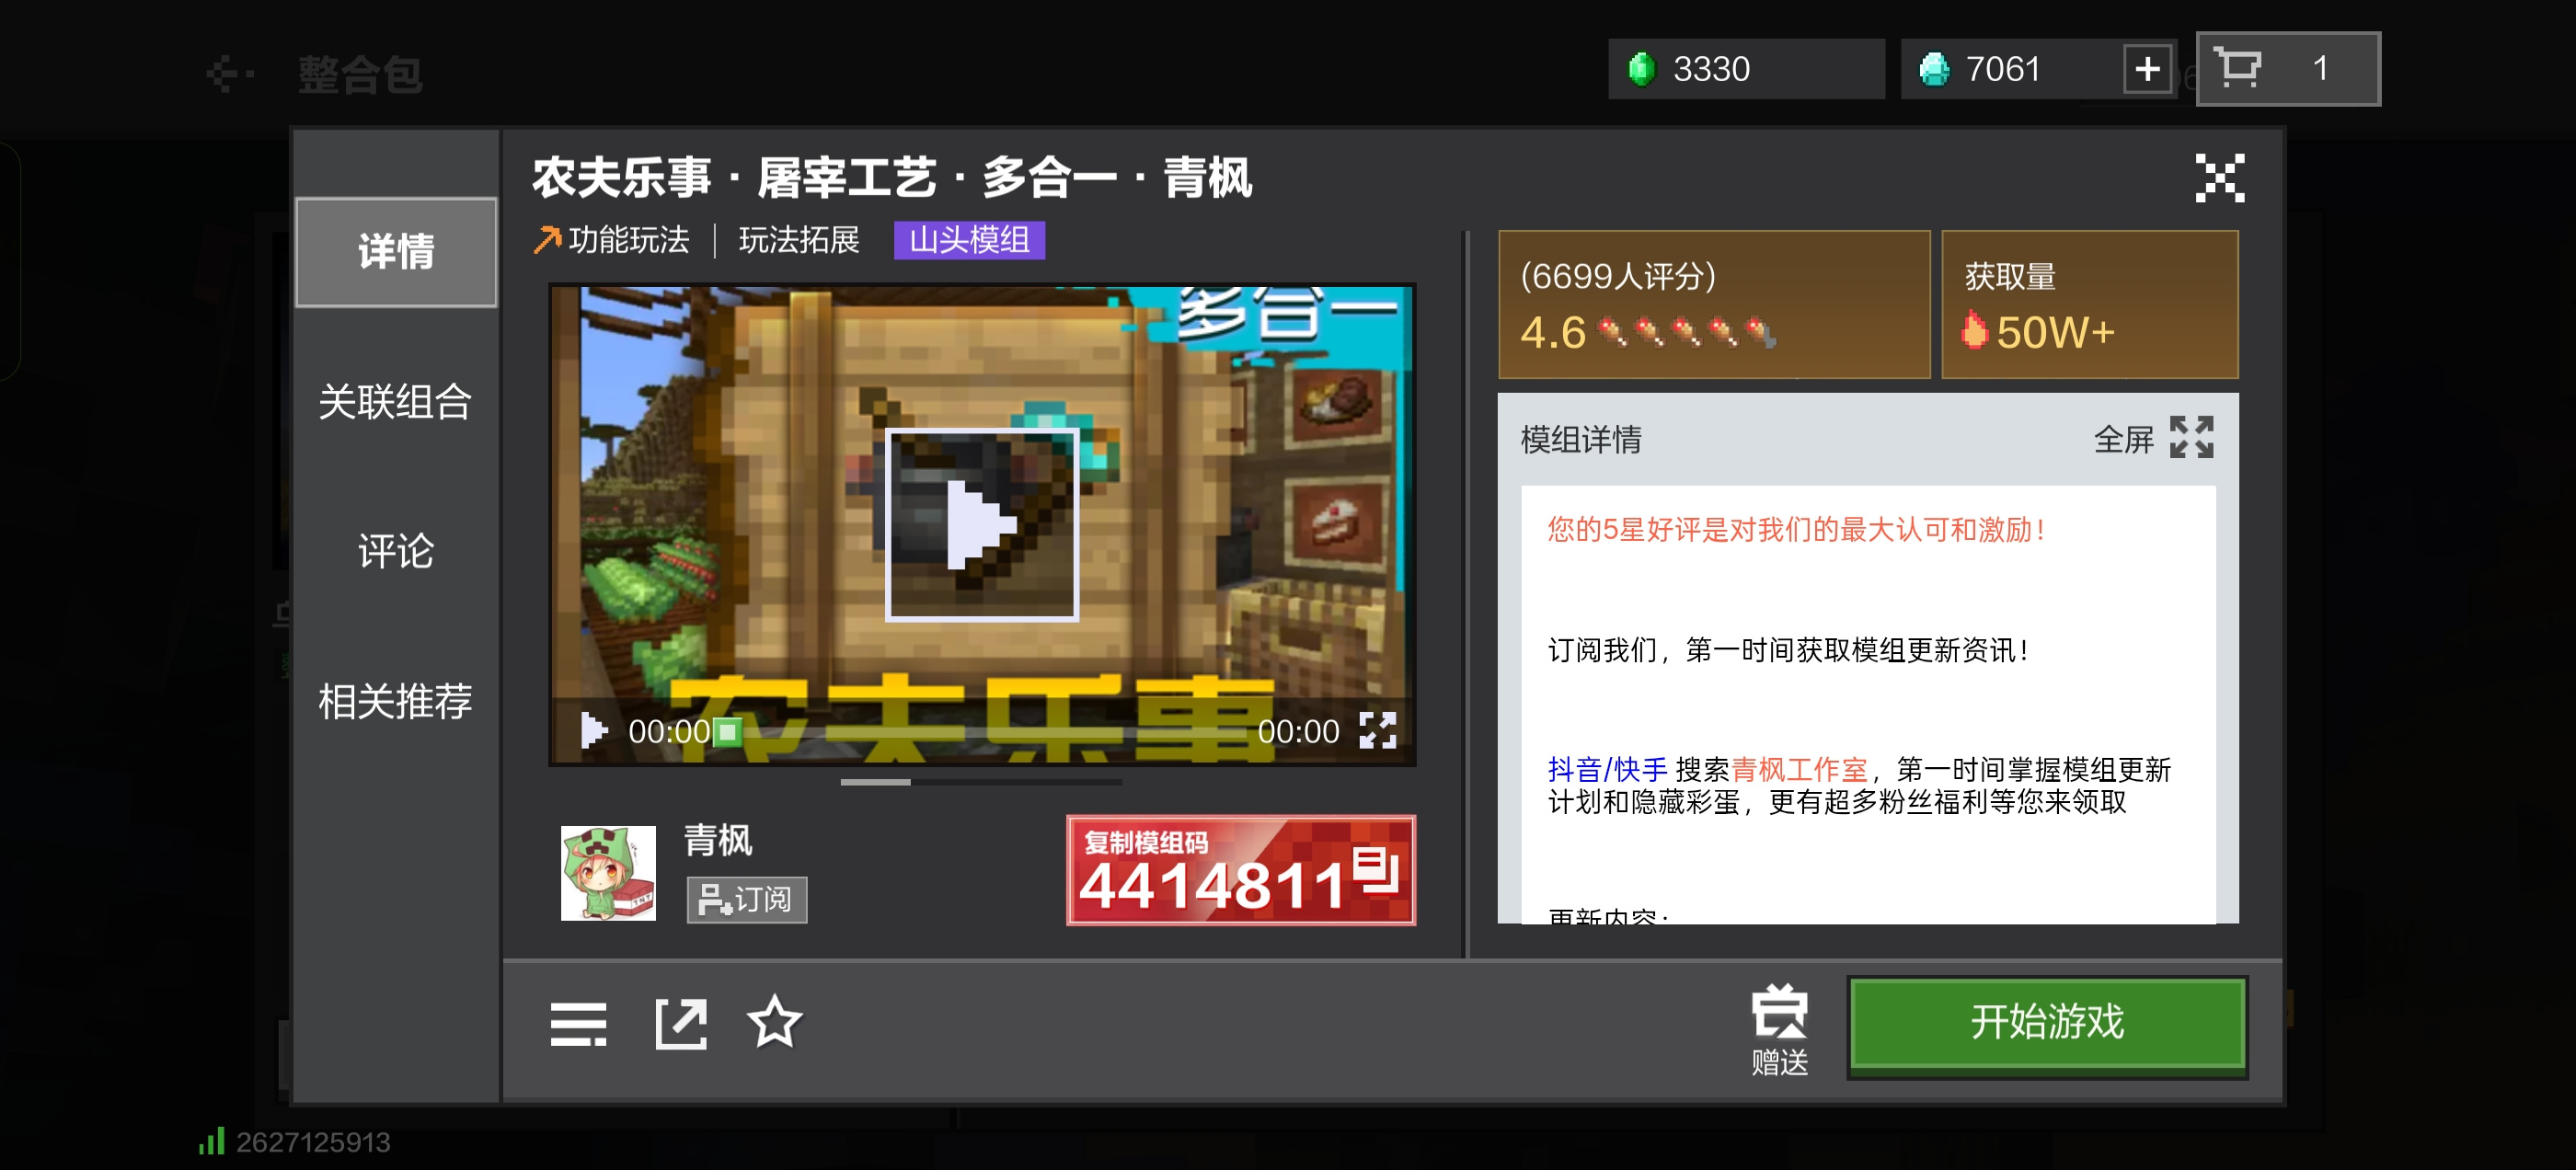Image resolution: width=2576 pixels, height=1170 pixels.
Task: Switch to the 关联组合 tab
Action: 396,402
